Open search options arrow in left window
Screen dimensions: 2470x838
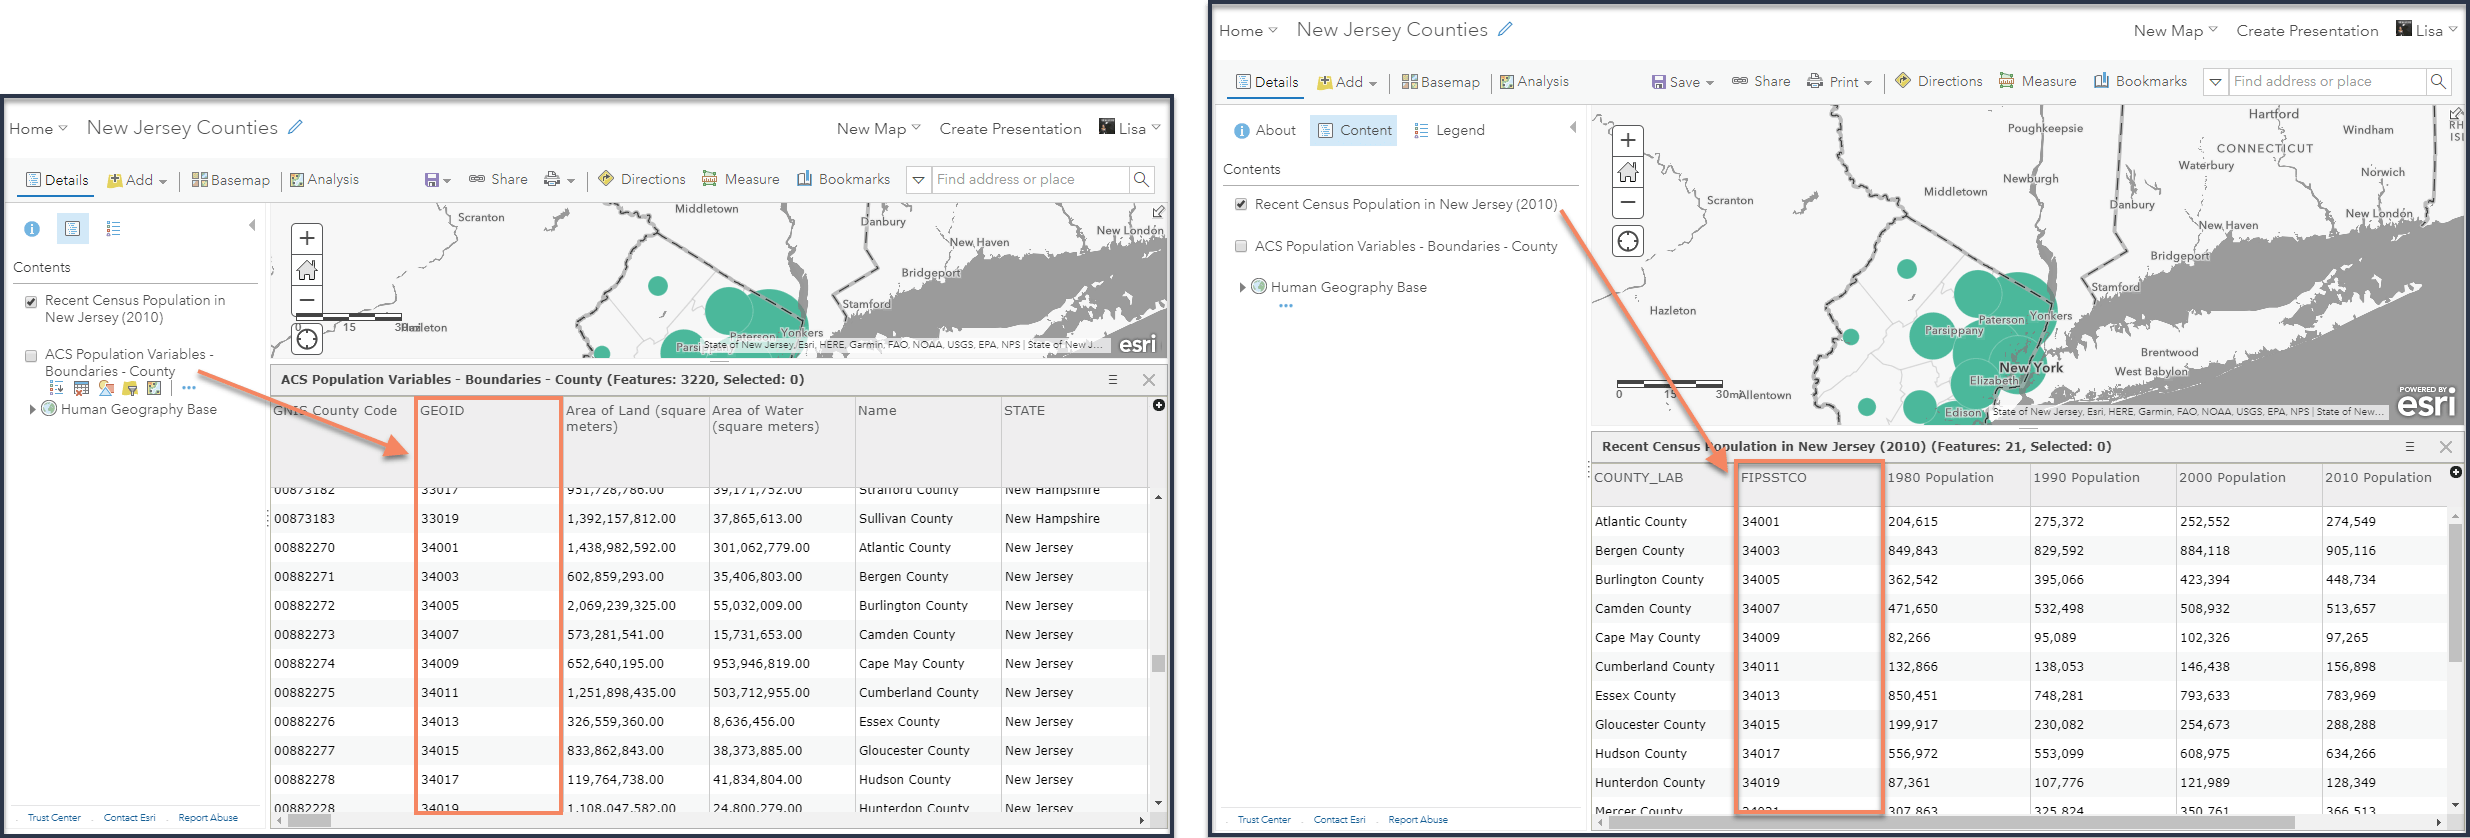(919, 179)
